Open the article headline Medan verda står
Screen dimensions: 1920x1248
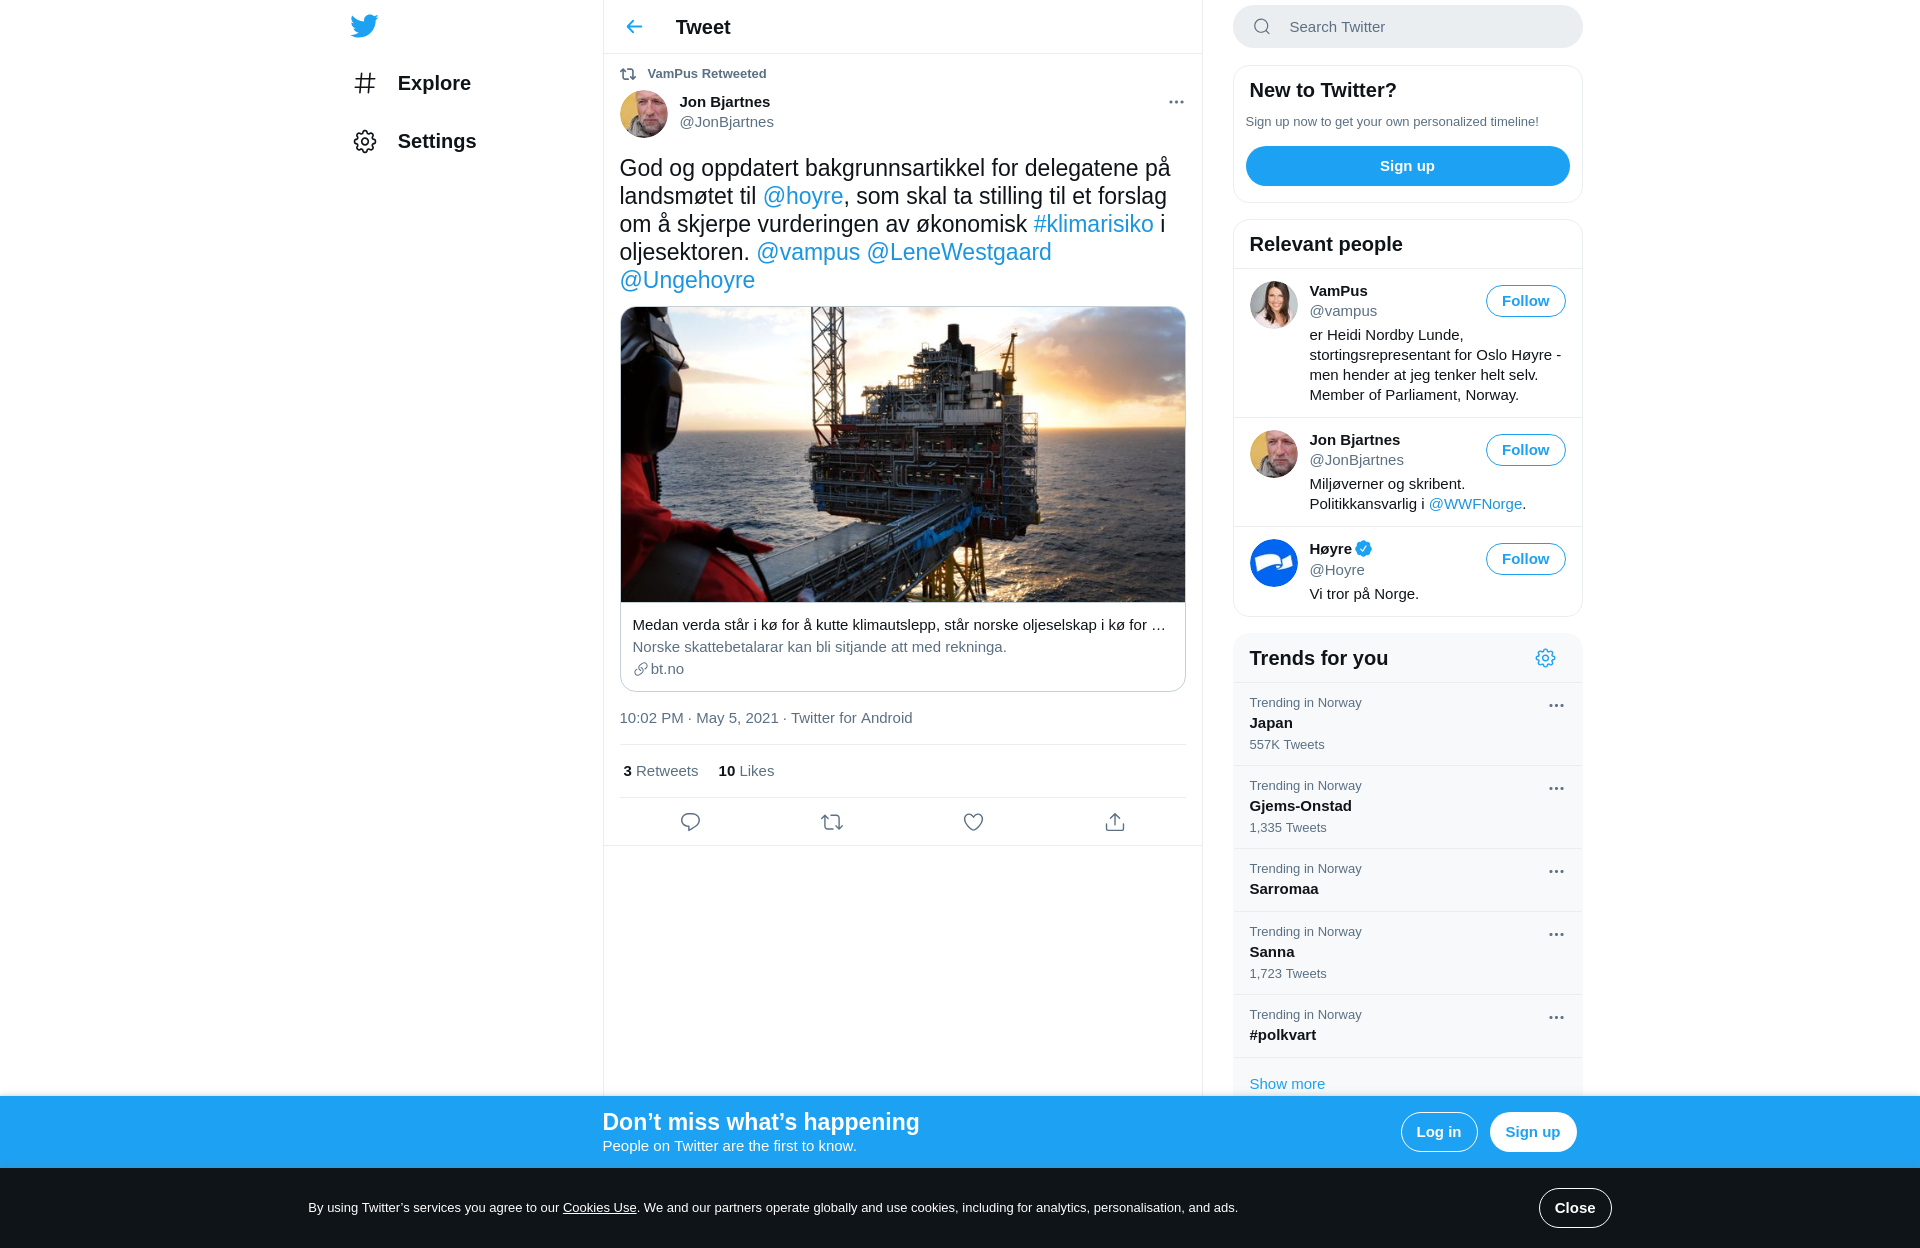tap(898, 625)
